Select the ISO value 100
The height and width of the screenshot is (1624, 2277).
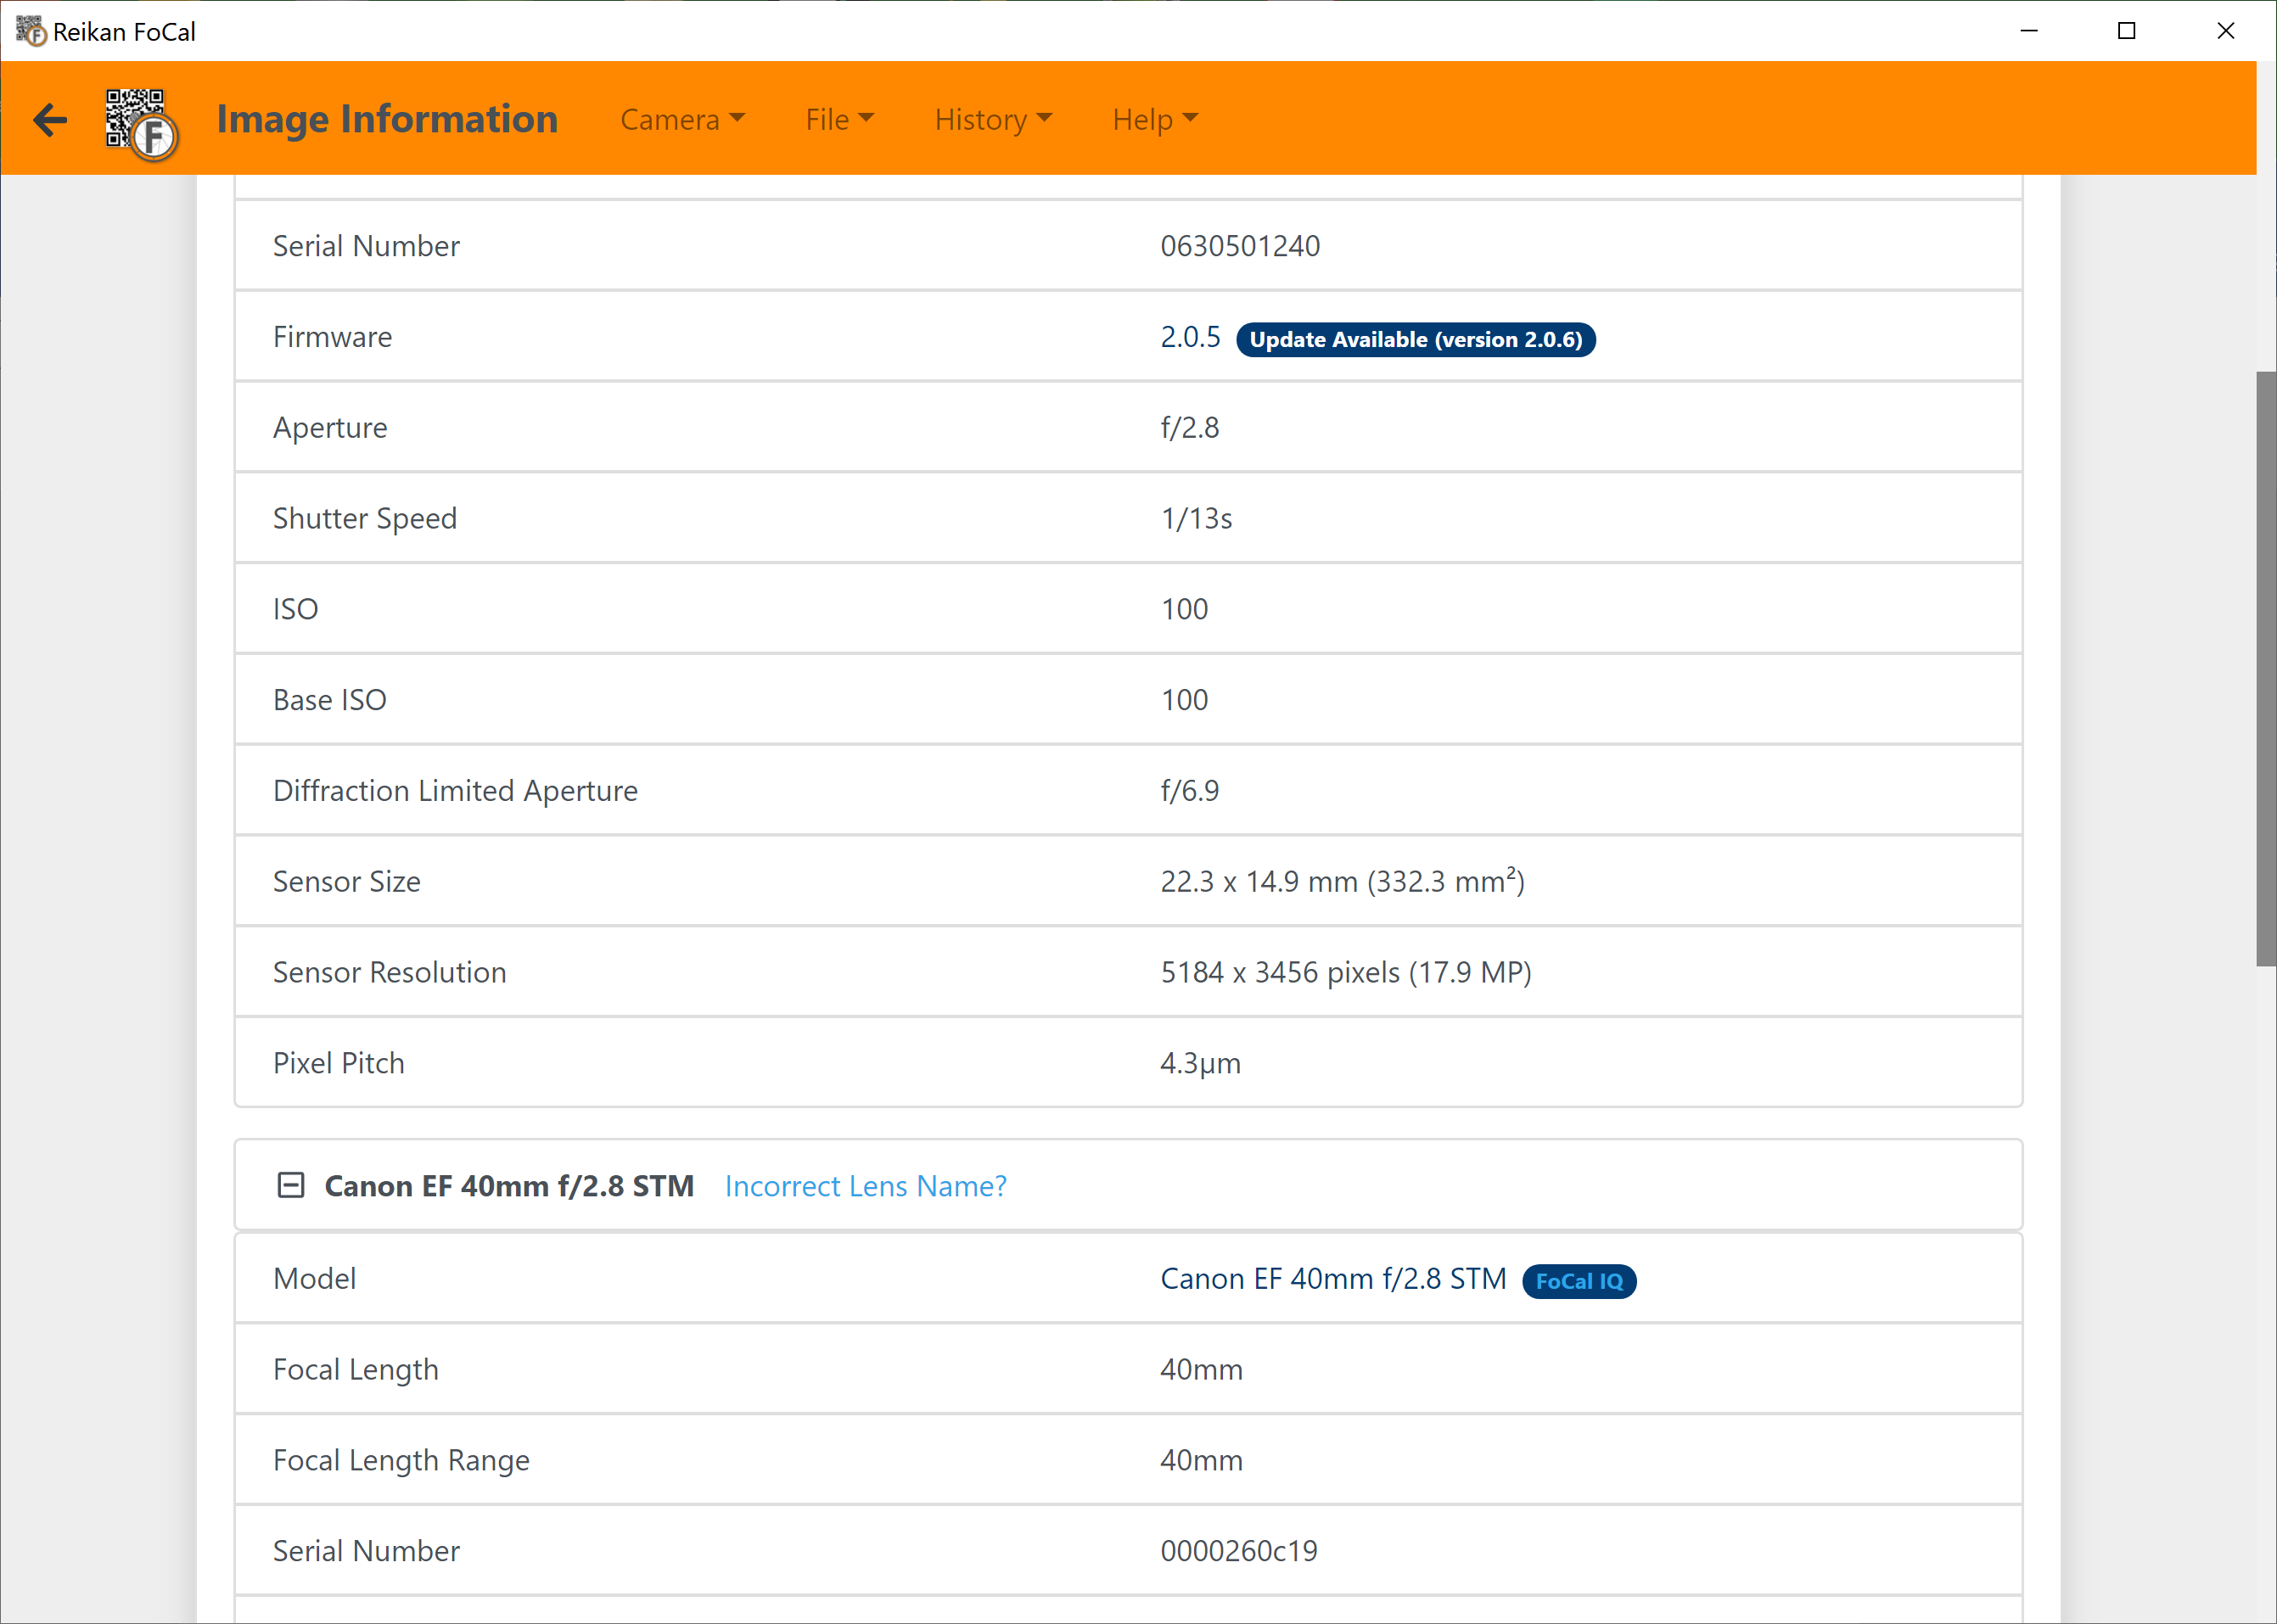point(1184,610)
